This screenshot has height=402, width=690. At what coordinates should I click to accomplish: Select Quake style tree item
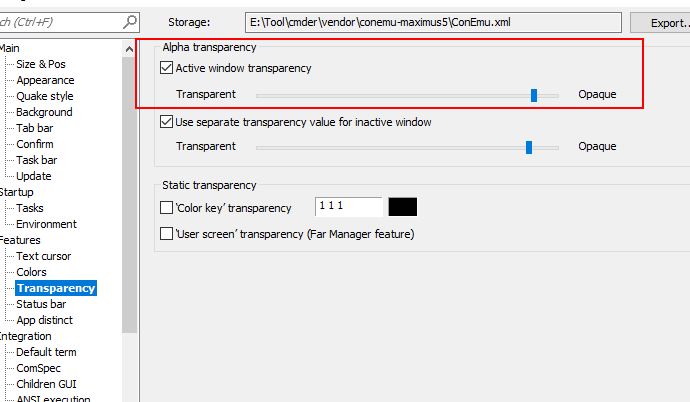pos(45,96)
